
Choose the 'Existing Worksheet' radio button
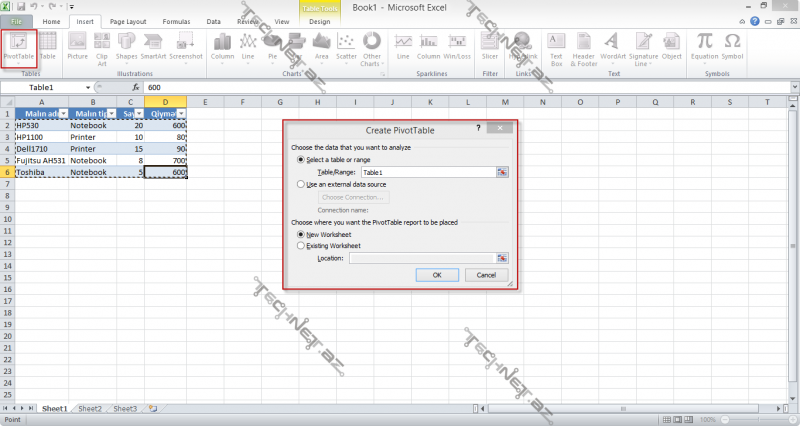click(301, 245)
